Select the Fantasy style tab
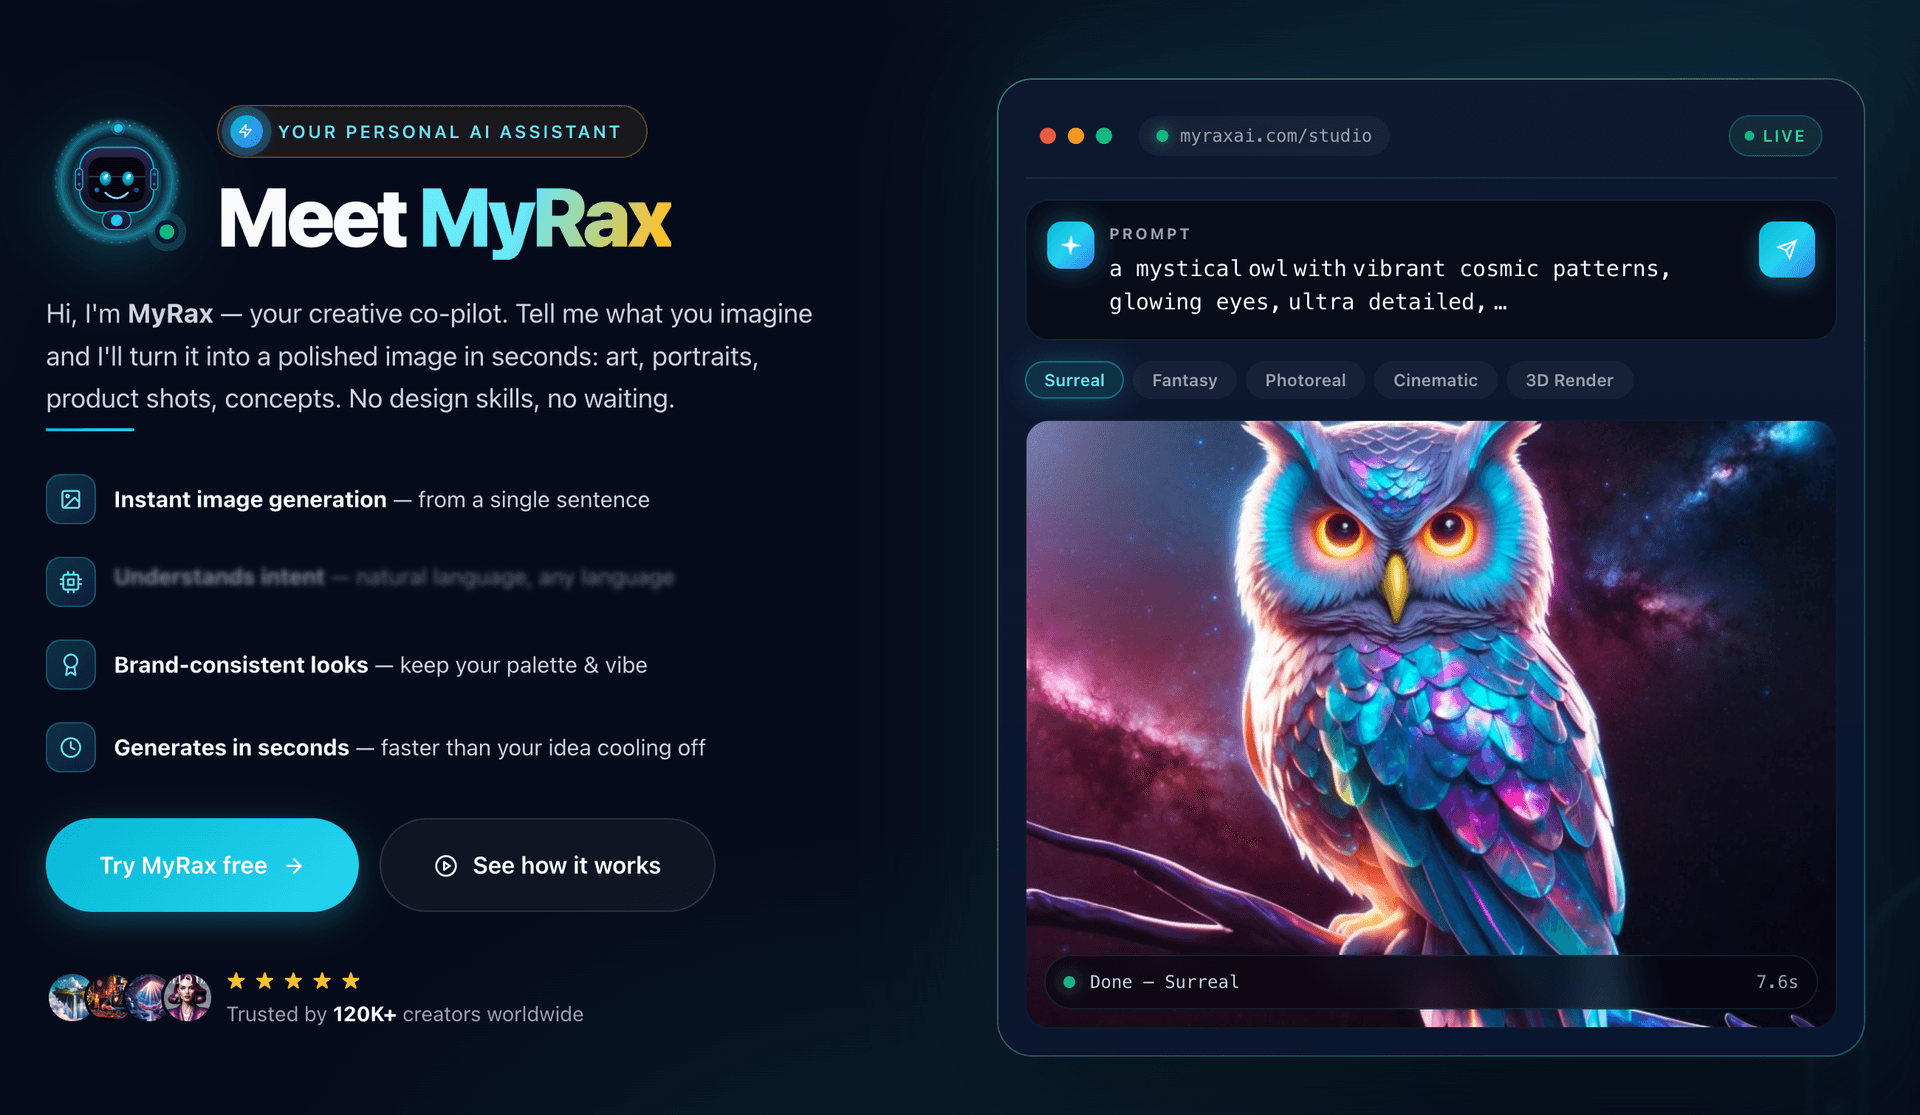The image size is (1920, 1115). [1184, 380]
